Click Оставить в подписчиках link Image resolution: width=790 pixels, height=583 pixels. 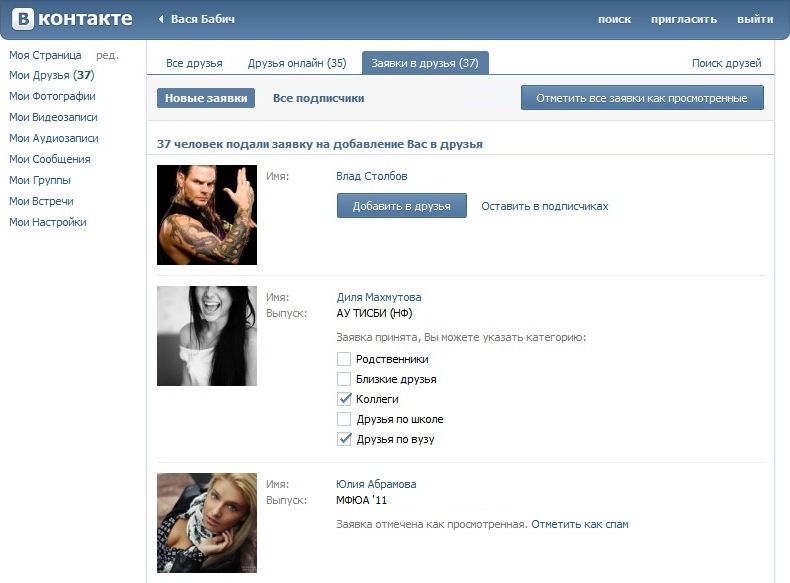coord(544,206)
